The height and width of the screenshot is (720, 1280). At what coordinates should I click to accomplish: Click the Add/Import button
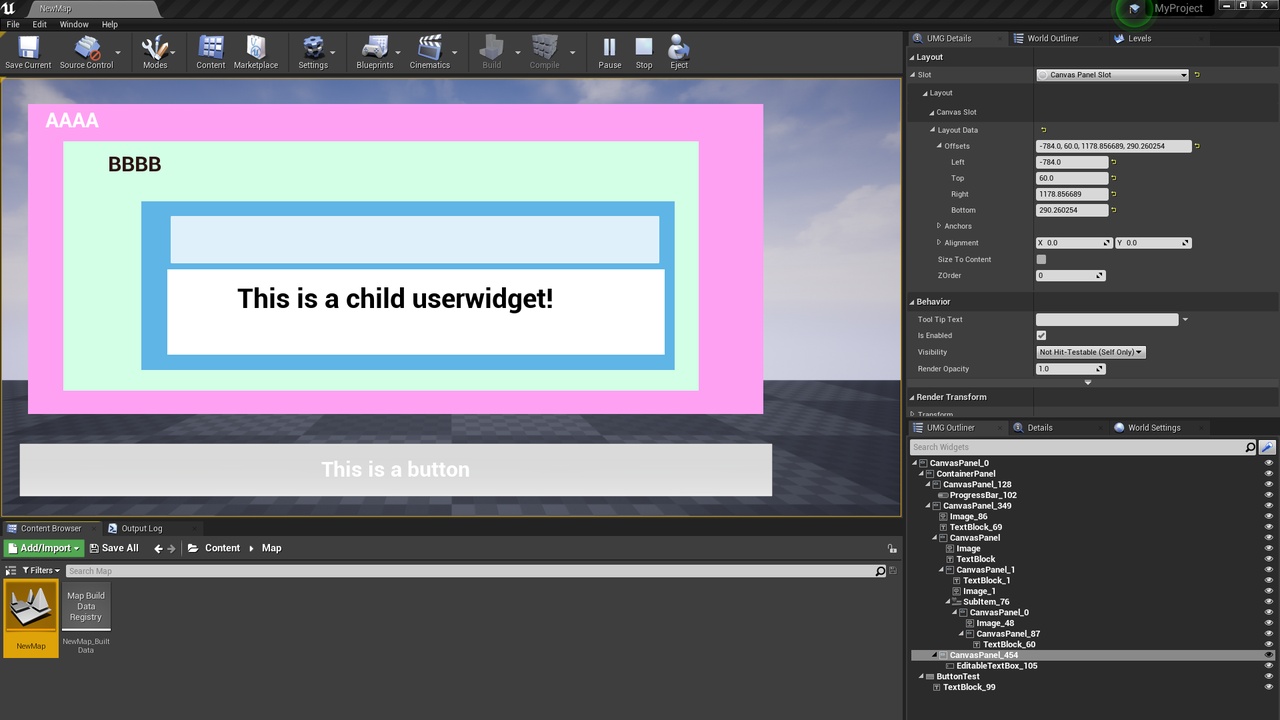coord(44,548)
